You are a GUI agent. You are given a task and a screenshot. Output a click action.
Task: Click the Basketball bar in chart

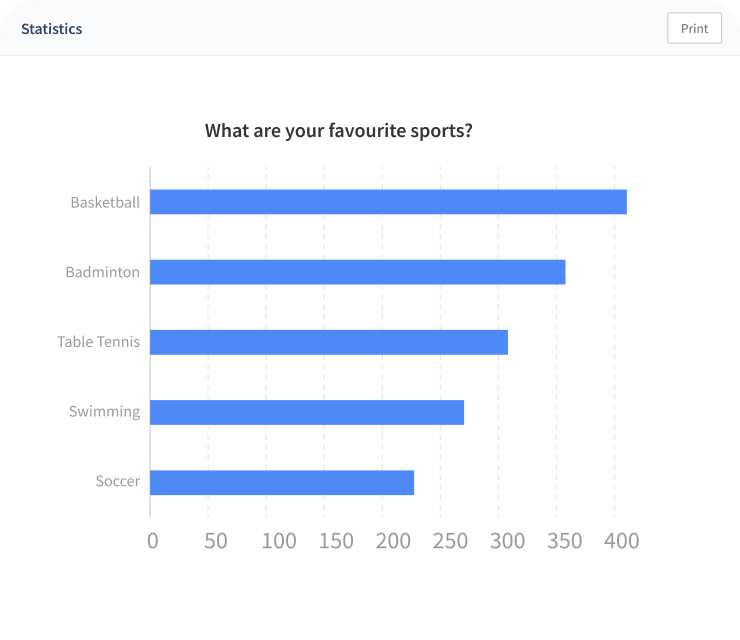388,202
